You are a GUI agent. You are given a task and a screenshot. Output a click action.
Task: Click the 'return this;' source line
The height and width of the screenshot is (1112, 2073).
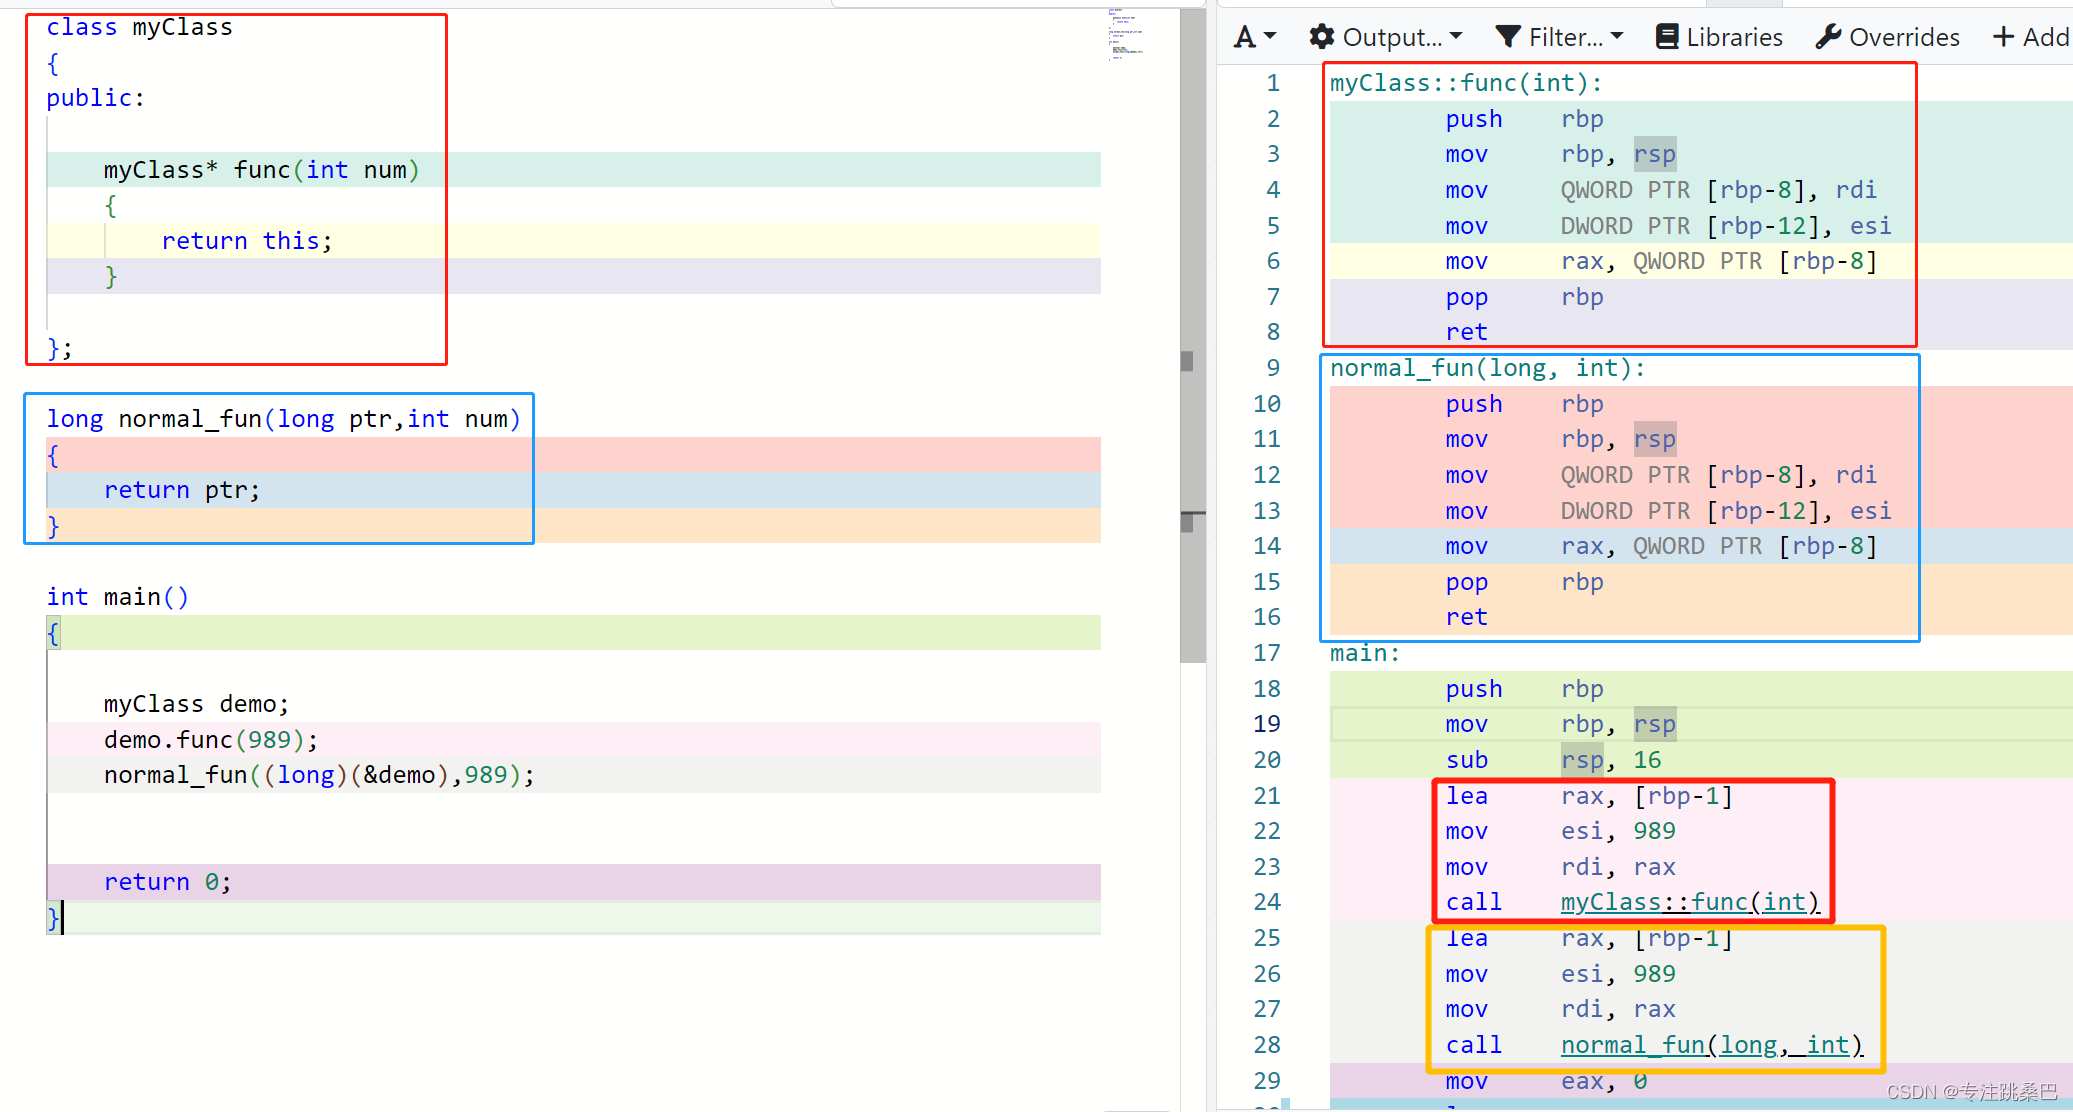coord(246,241)
